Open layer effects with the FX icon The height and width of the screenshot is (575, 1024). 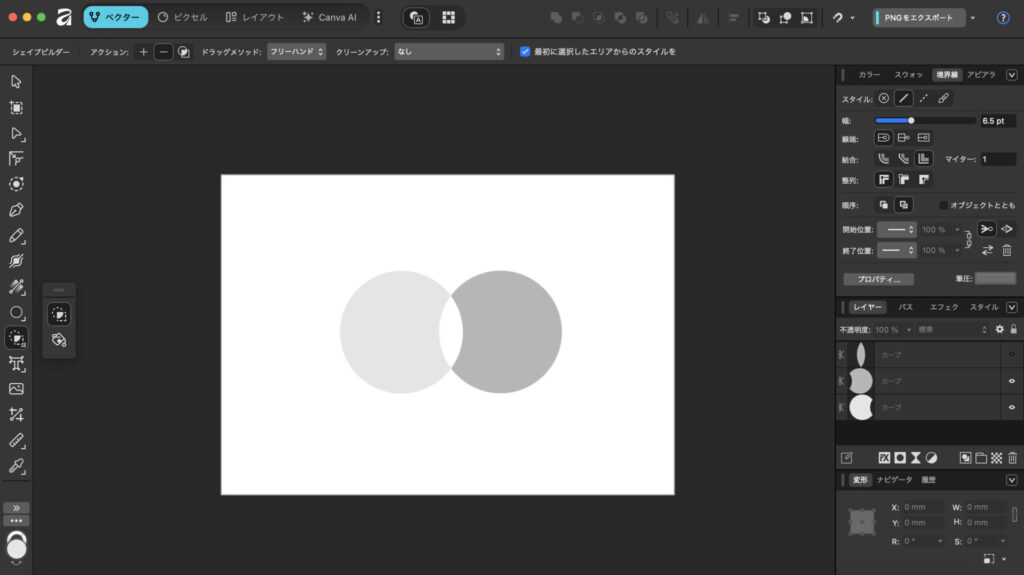pos(884,457)
